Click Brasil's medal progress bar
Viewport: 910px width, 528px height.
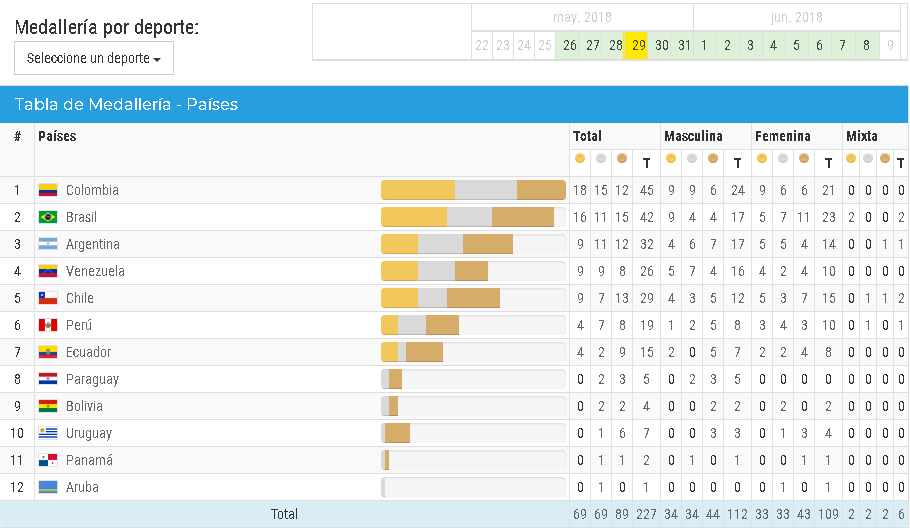coord(473,217)
